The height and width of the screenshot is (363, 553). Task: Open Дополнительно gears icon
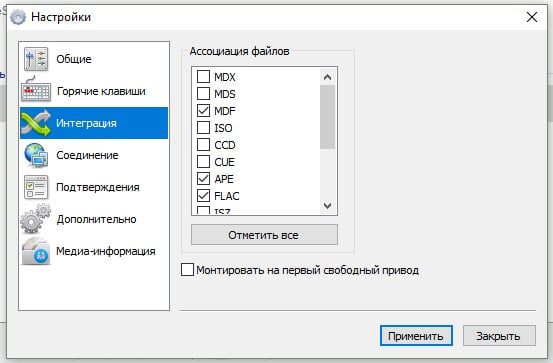(x=36, y=219)
